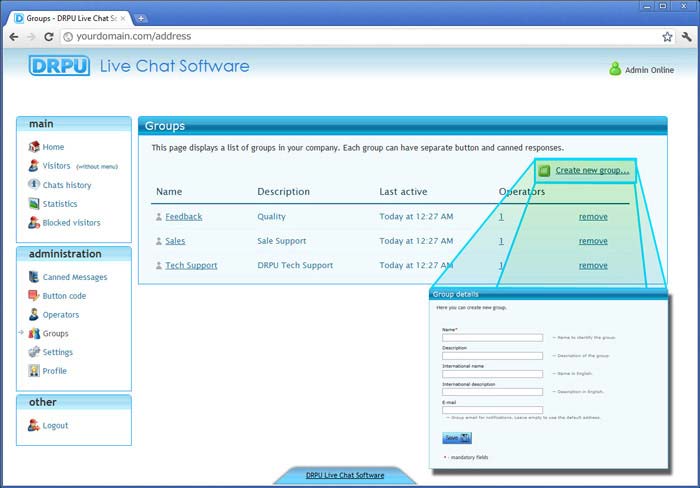Open Operators administration page

61,315
